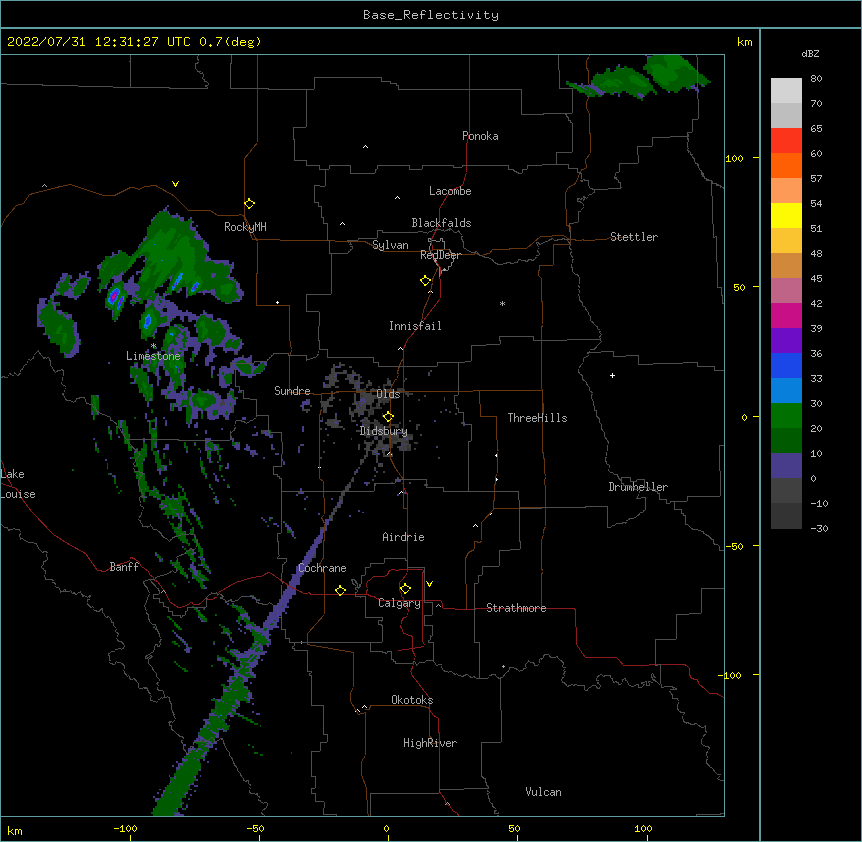Click the Lake Louise label
This screenshot has height=842, width=862.
pos(18,484)
